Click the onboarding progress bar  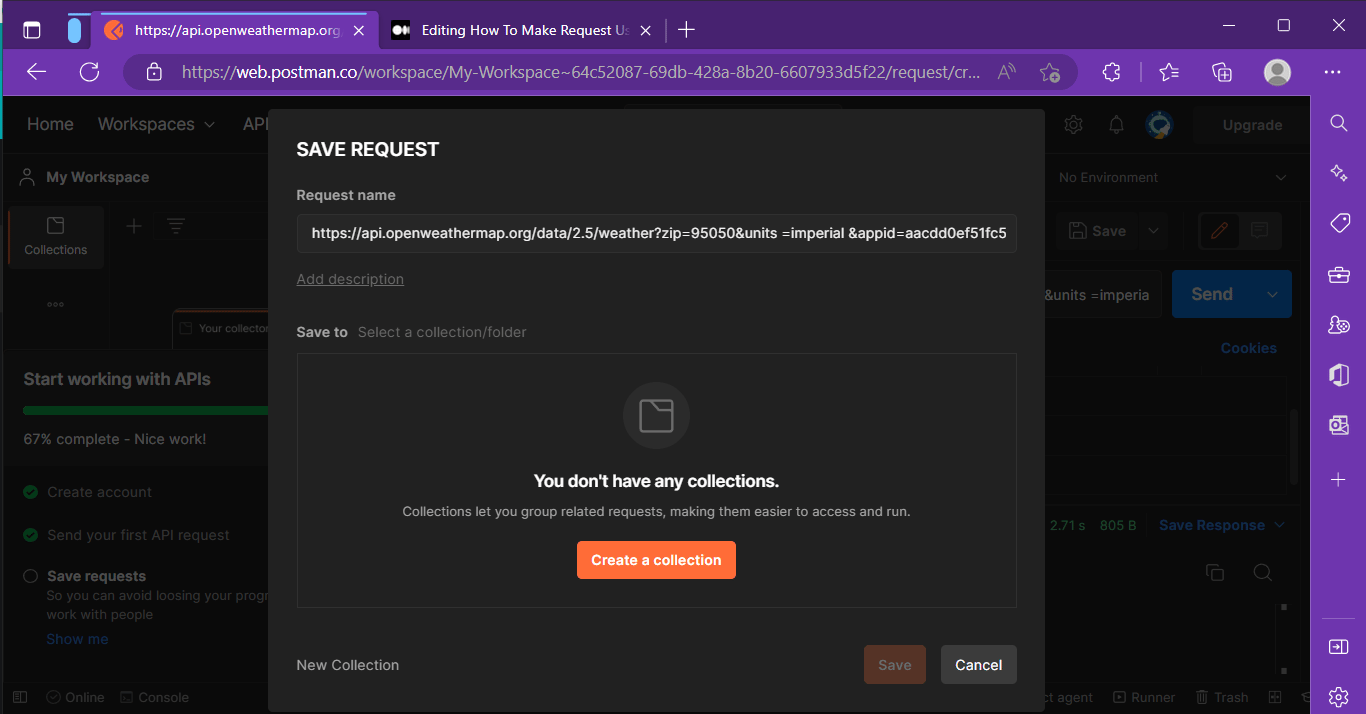pyautogui.click(x=146, y=410)
